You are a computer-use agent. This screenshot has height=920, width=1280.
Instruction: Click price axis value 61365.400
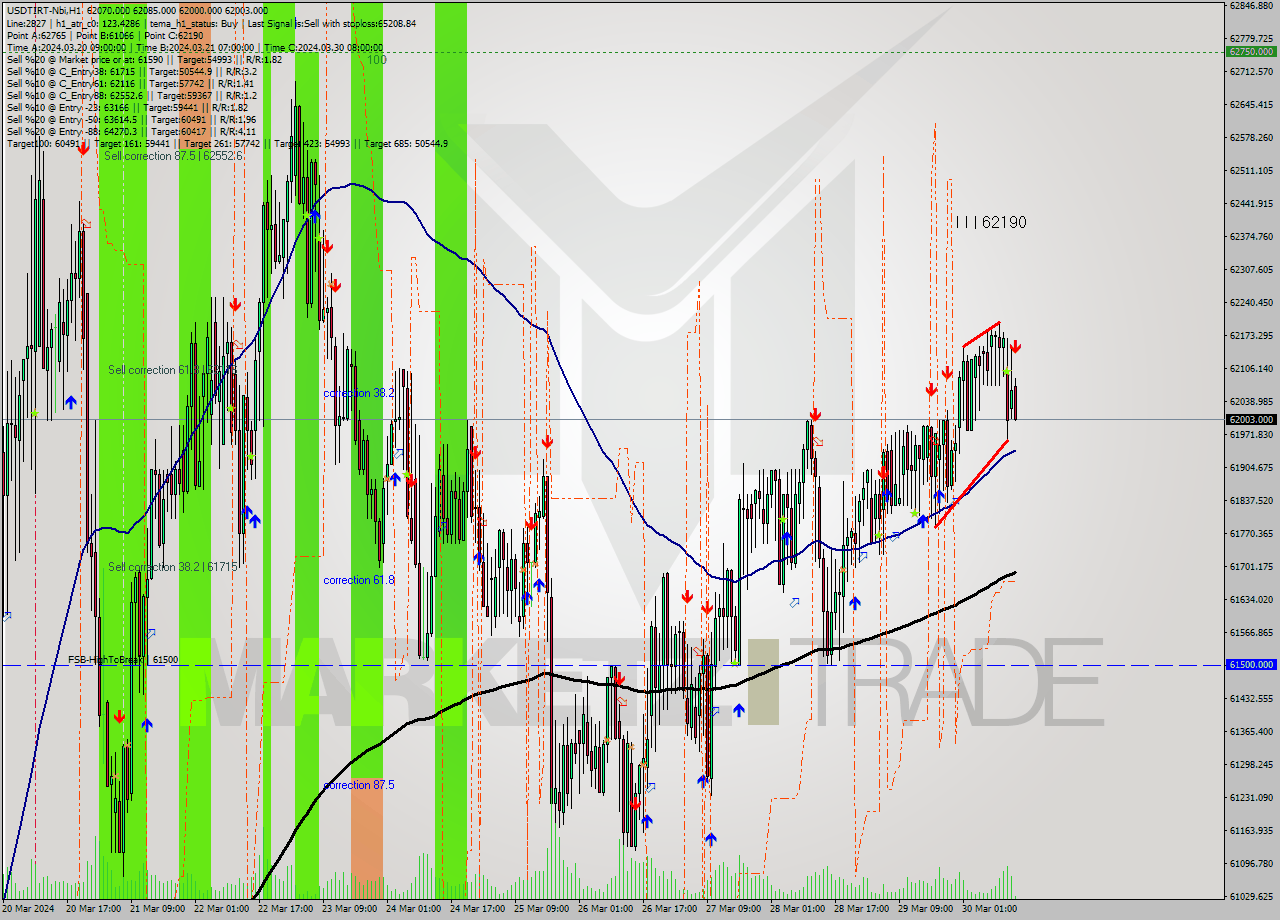tap(1251, 731)
